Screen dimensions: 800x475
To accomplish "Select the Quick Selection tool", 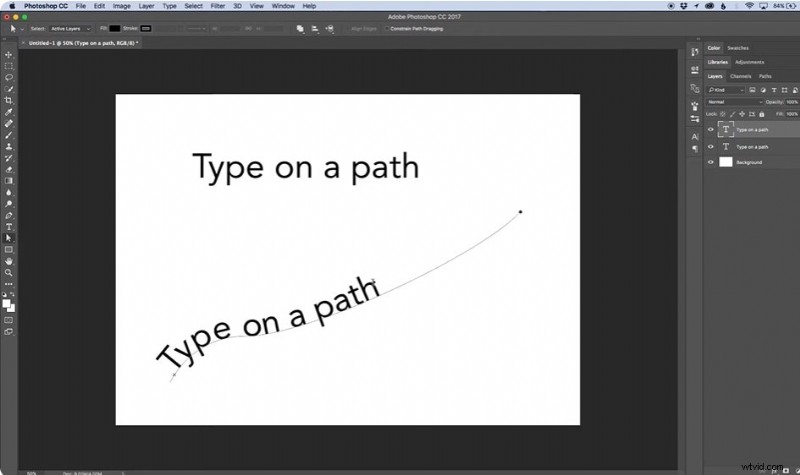I will (9, 89).
